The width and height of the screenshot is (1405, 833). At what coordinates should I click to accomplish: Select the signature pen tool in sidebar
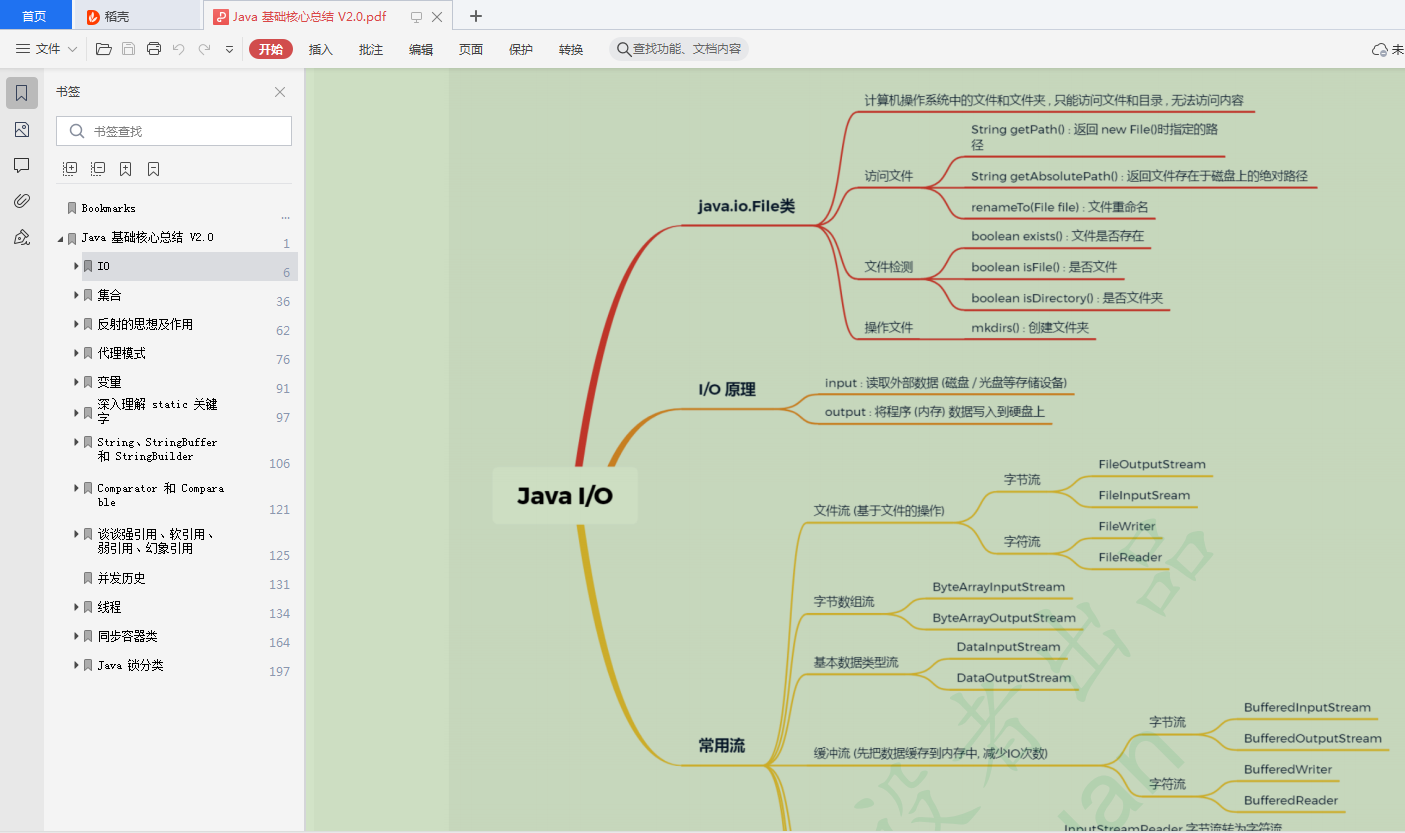[x=21, y=238]
